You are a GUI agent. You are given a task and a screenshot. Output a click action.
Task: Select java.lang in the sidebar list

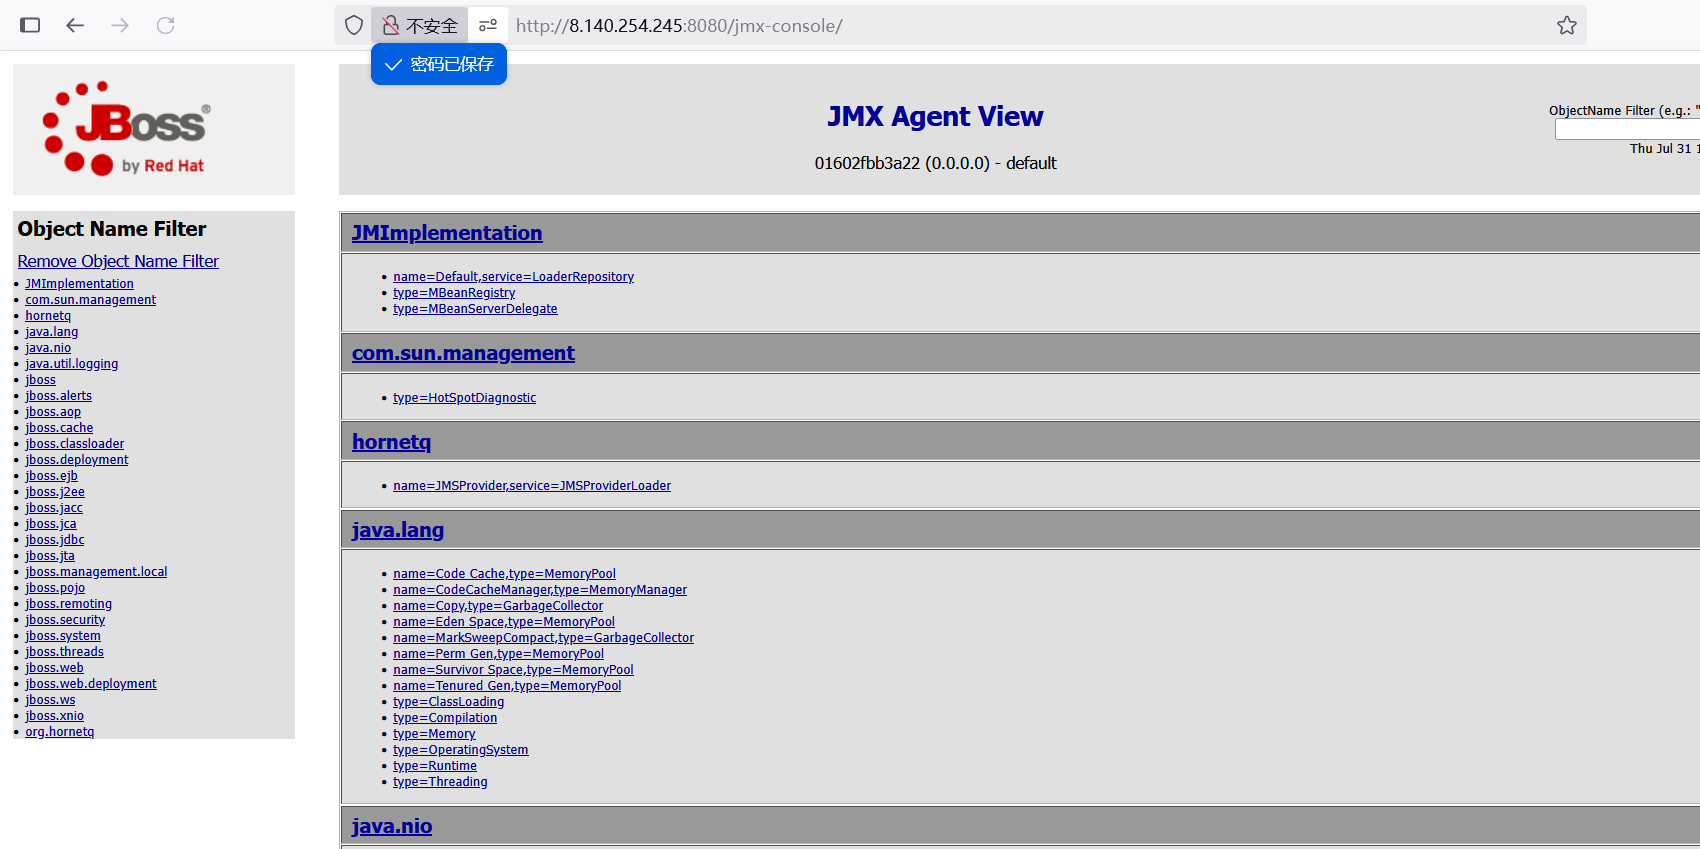pyautogui.click(x=51, y=332)
